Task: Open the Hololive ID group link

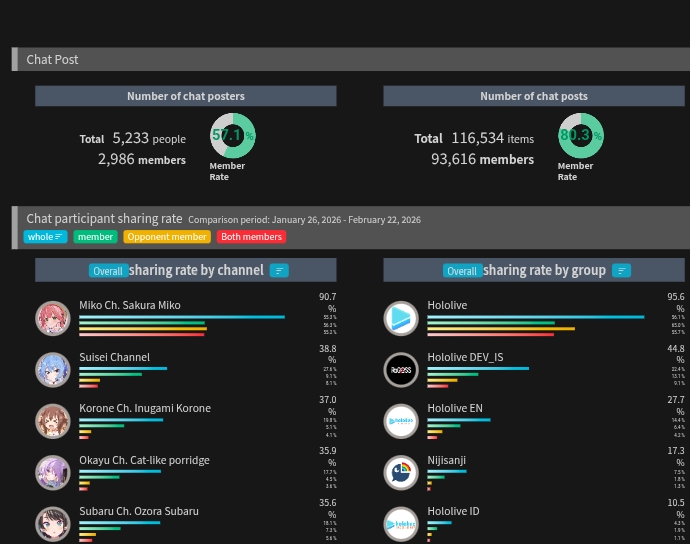Action: click(x=453, y=511)
